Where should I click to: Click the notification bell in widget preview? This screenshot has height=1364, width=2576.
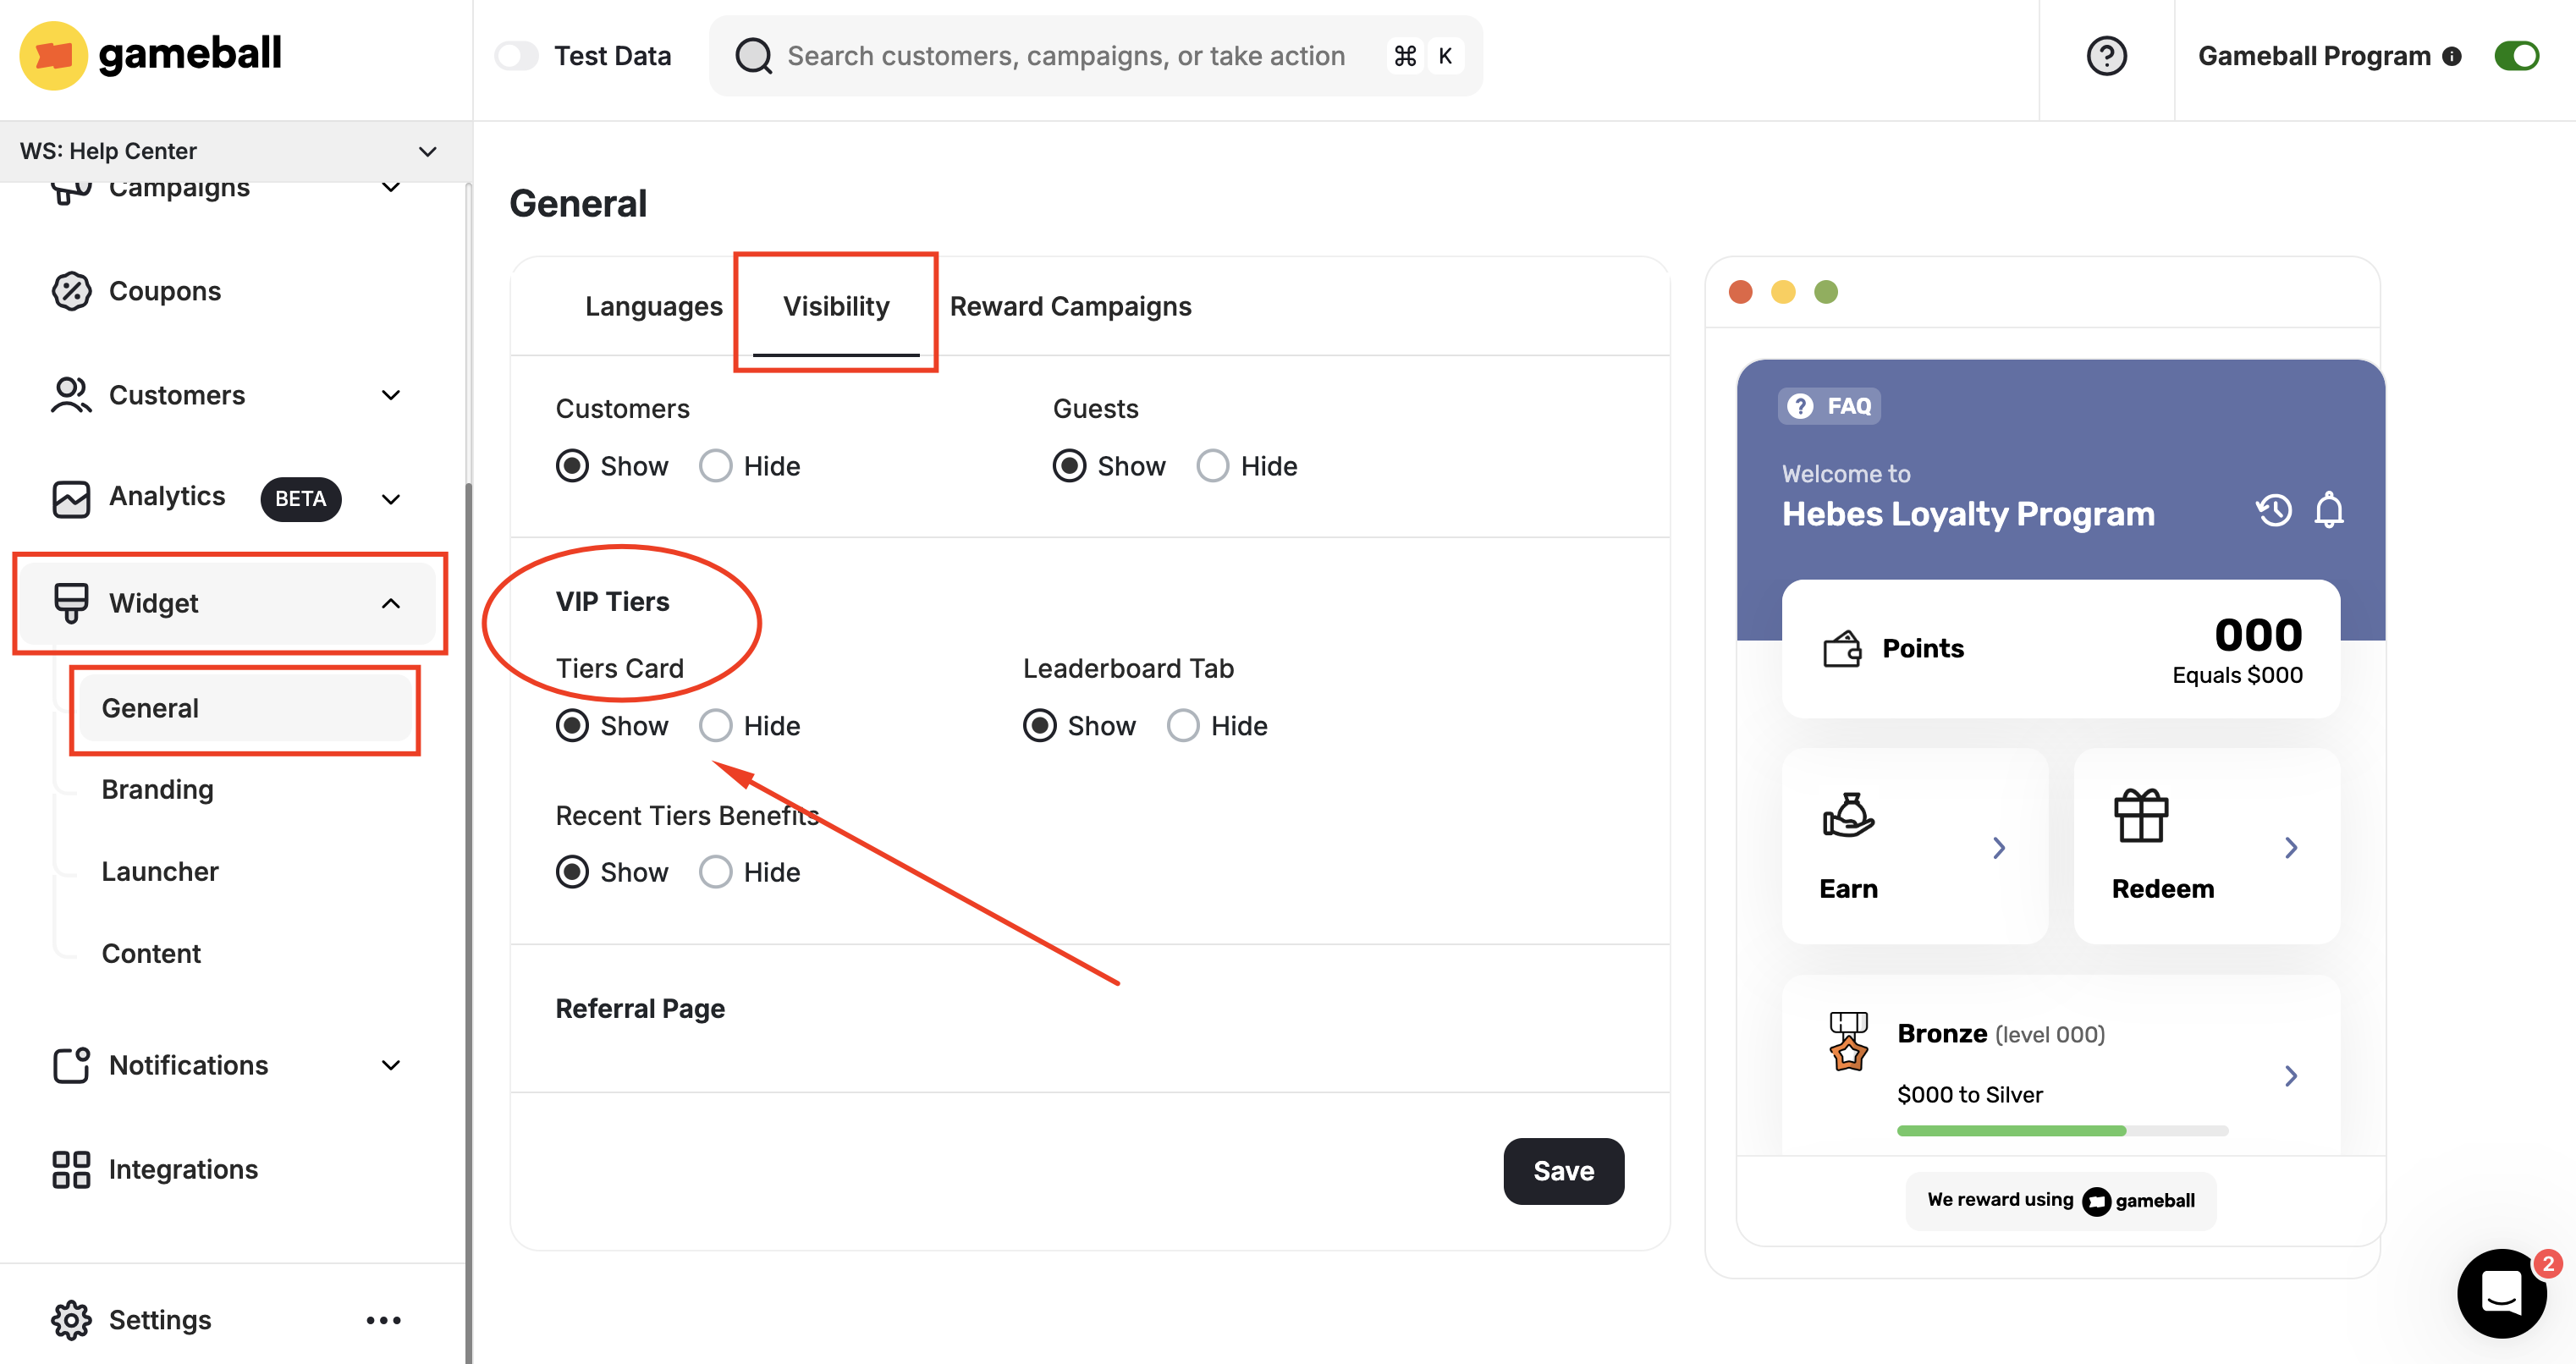click(x=2328, y=510)
